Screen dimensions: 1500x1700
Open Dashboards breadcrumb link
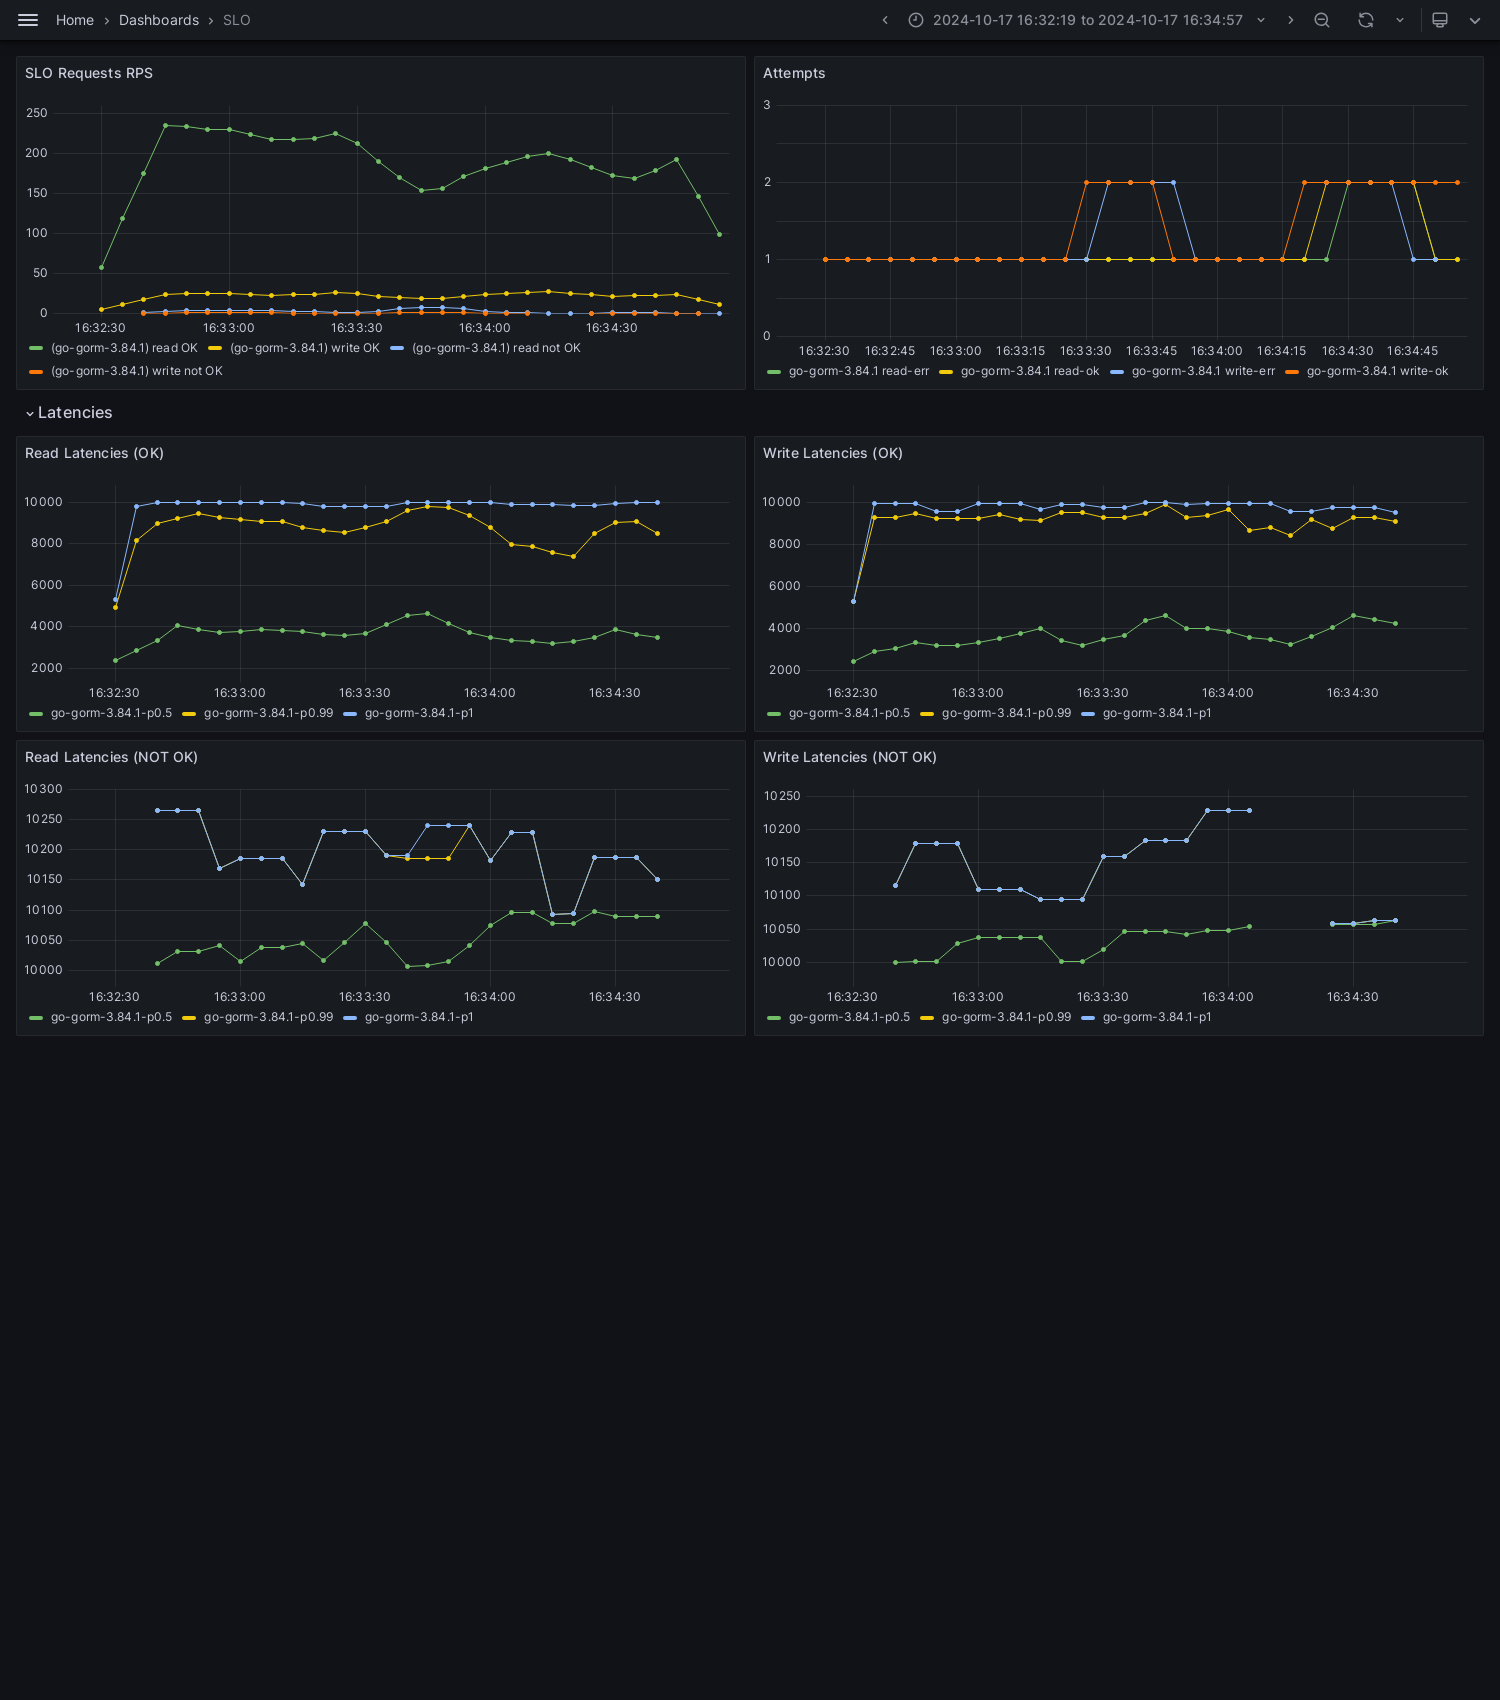159,20
